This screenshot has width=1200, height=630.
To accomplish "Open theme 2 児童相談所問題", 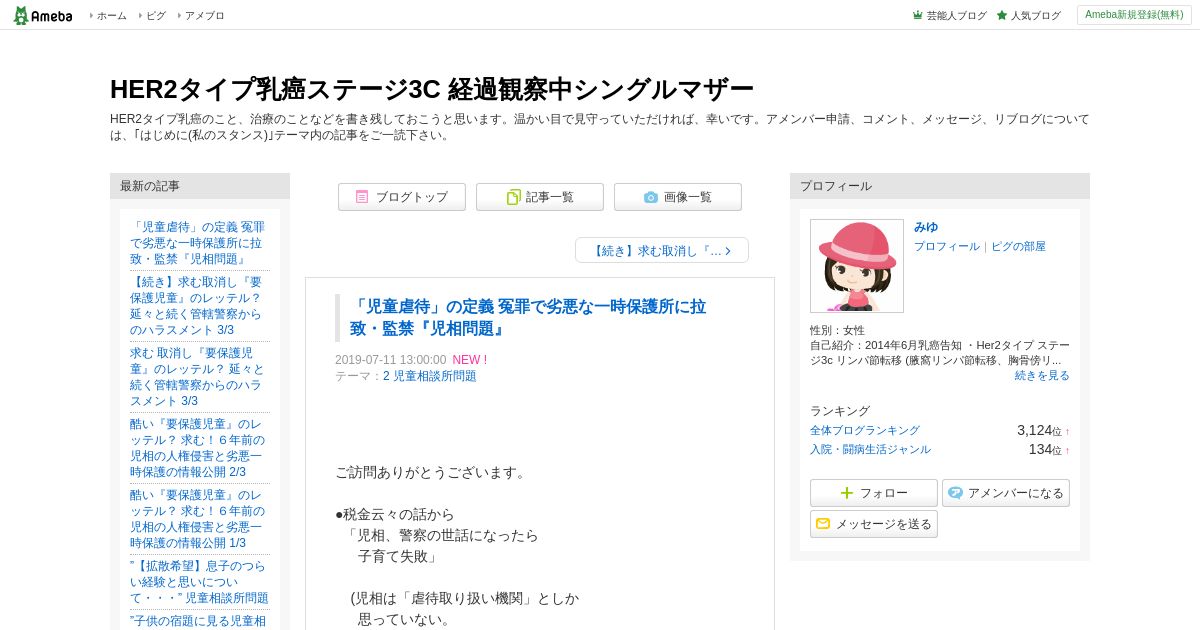I will coord(430,376).
